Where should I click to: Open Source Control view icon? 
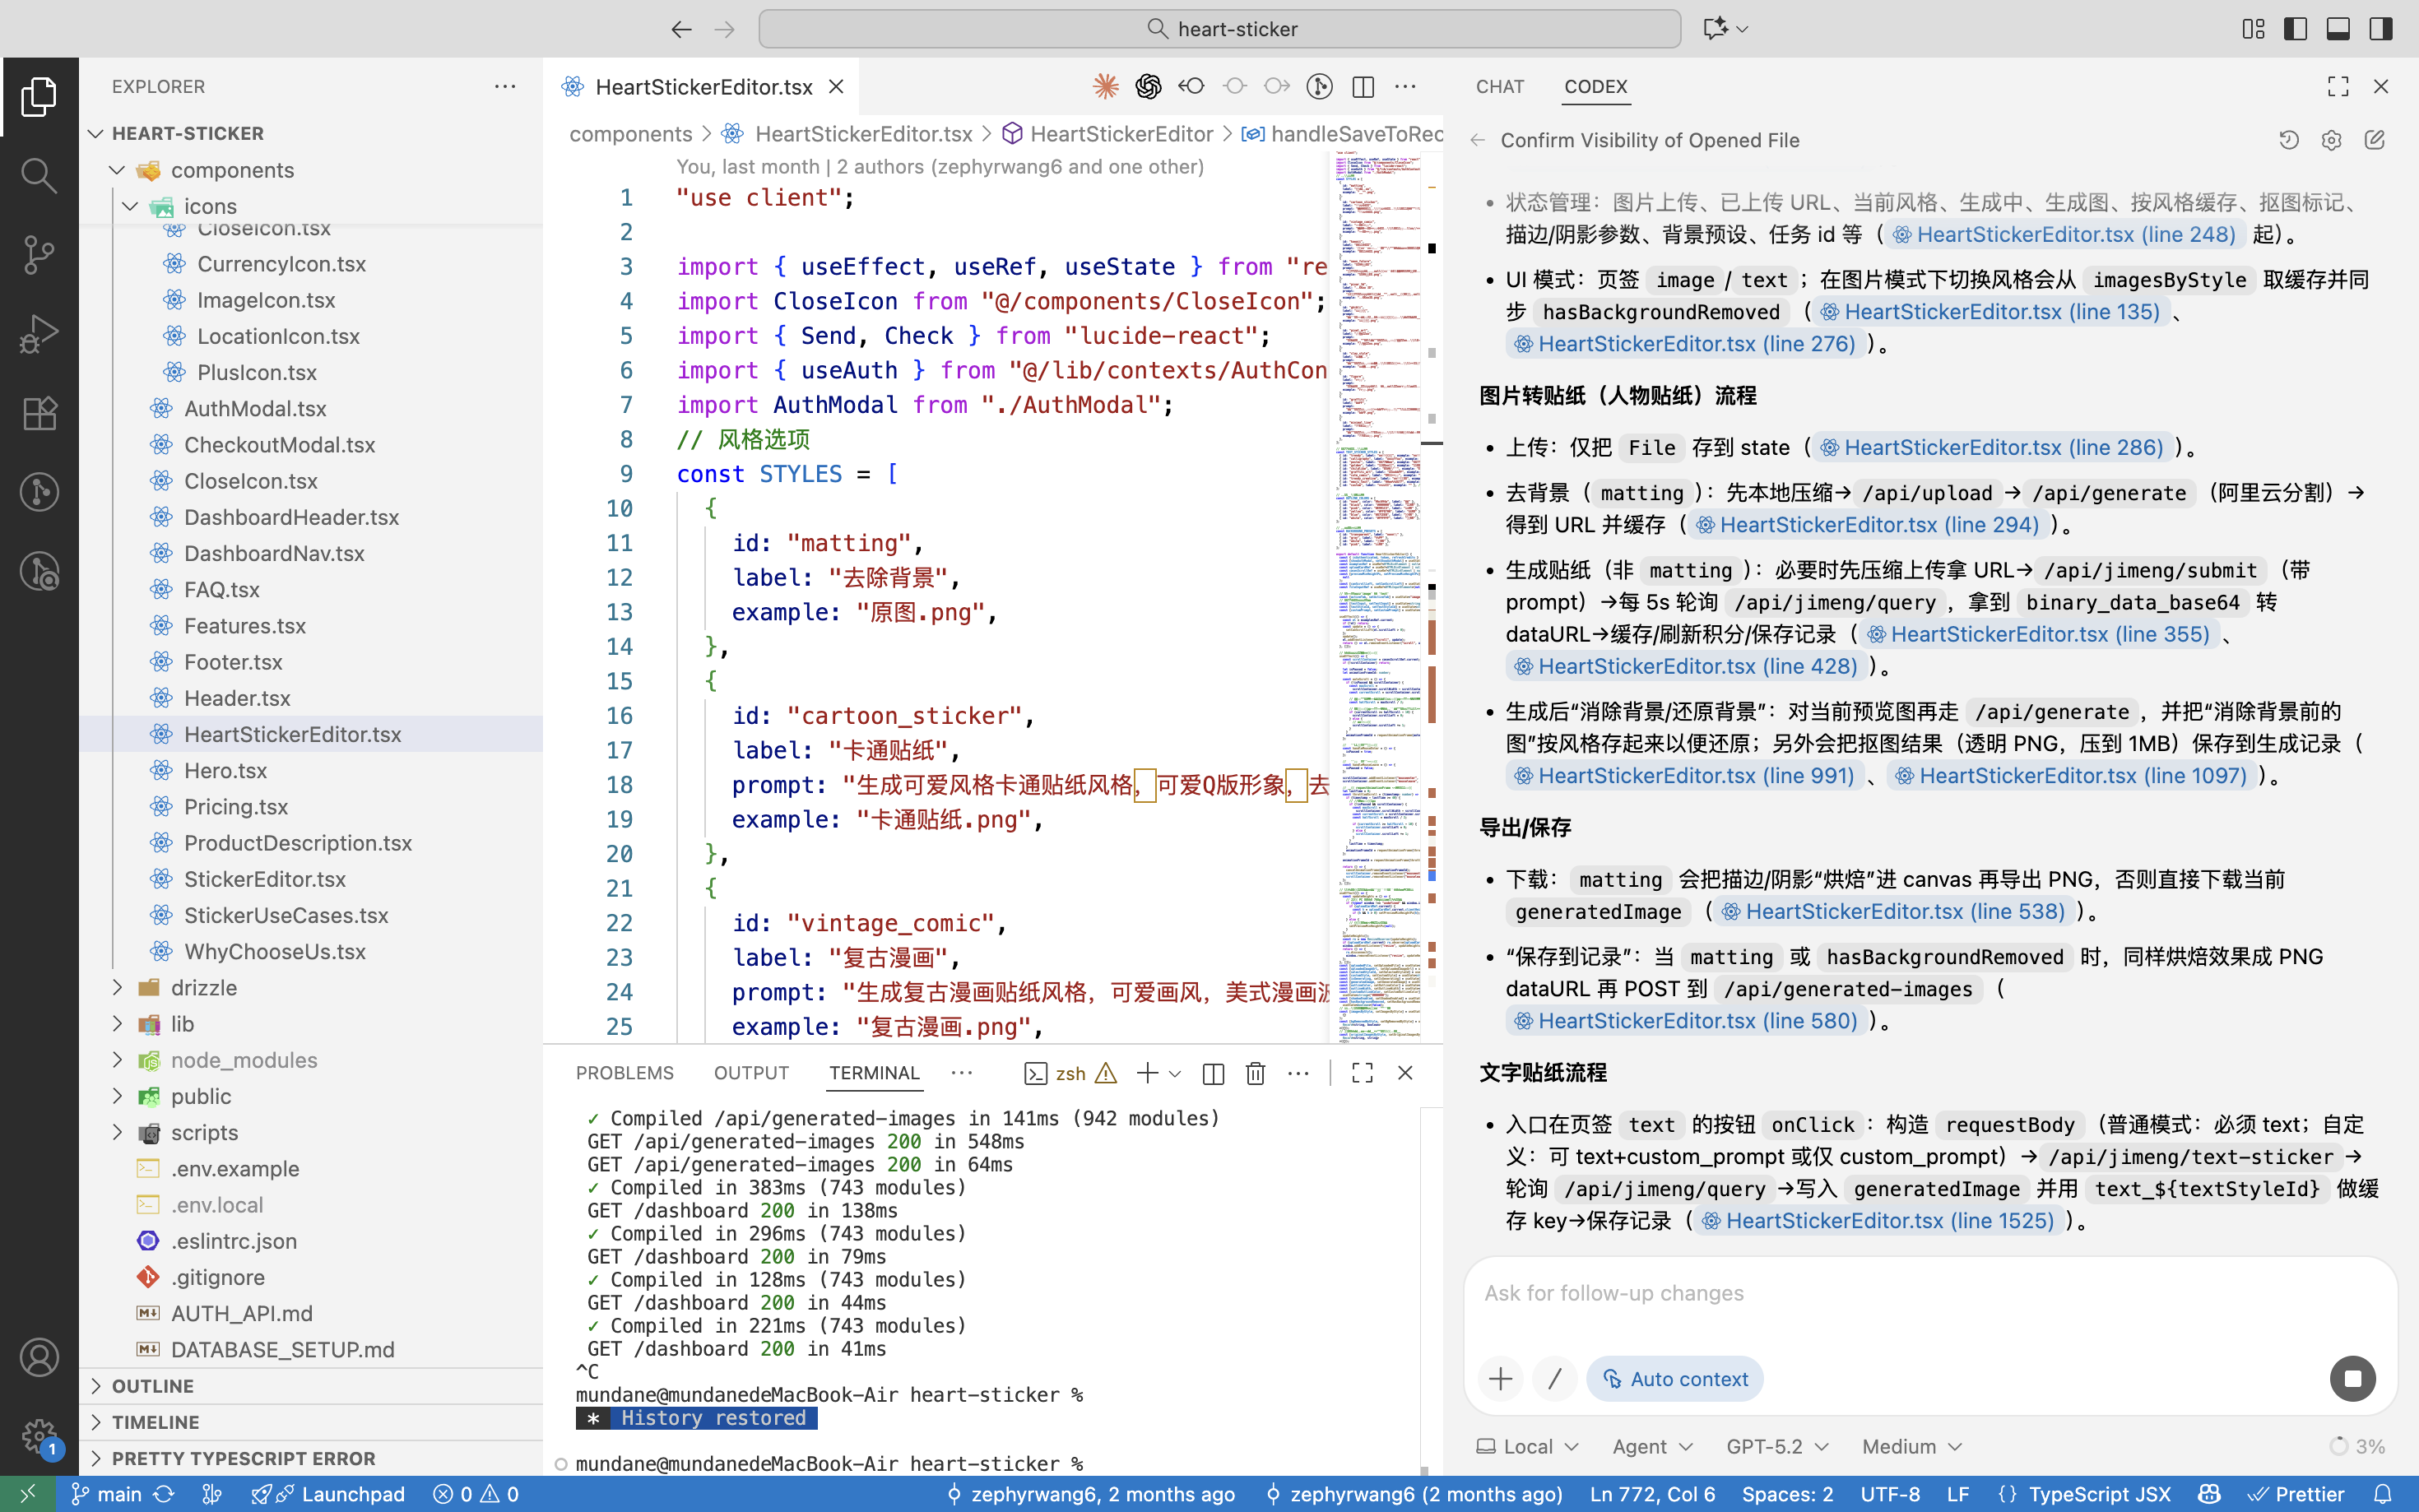click(38, 255)
